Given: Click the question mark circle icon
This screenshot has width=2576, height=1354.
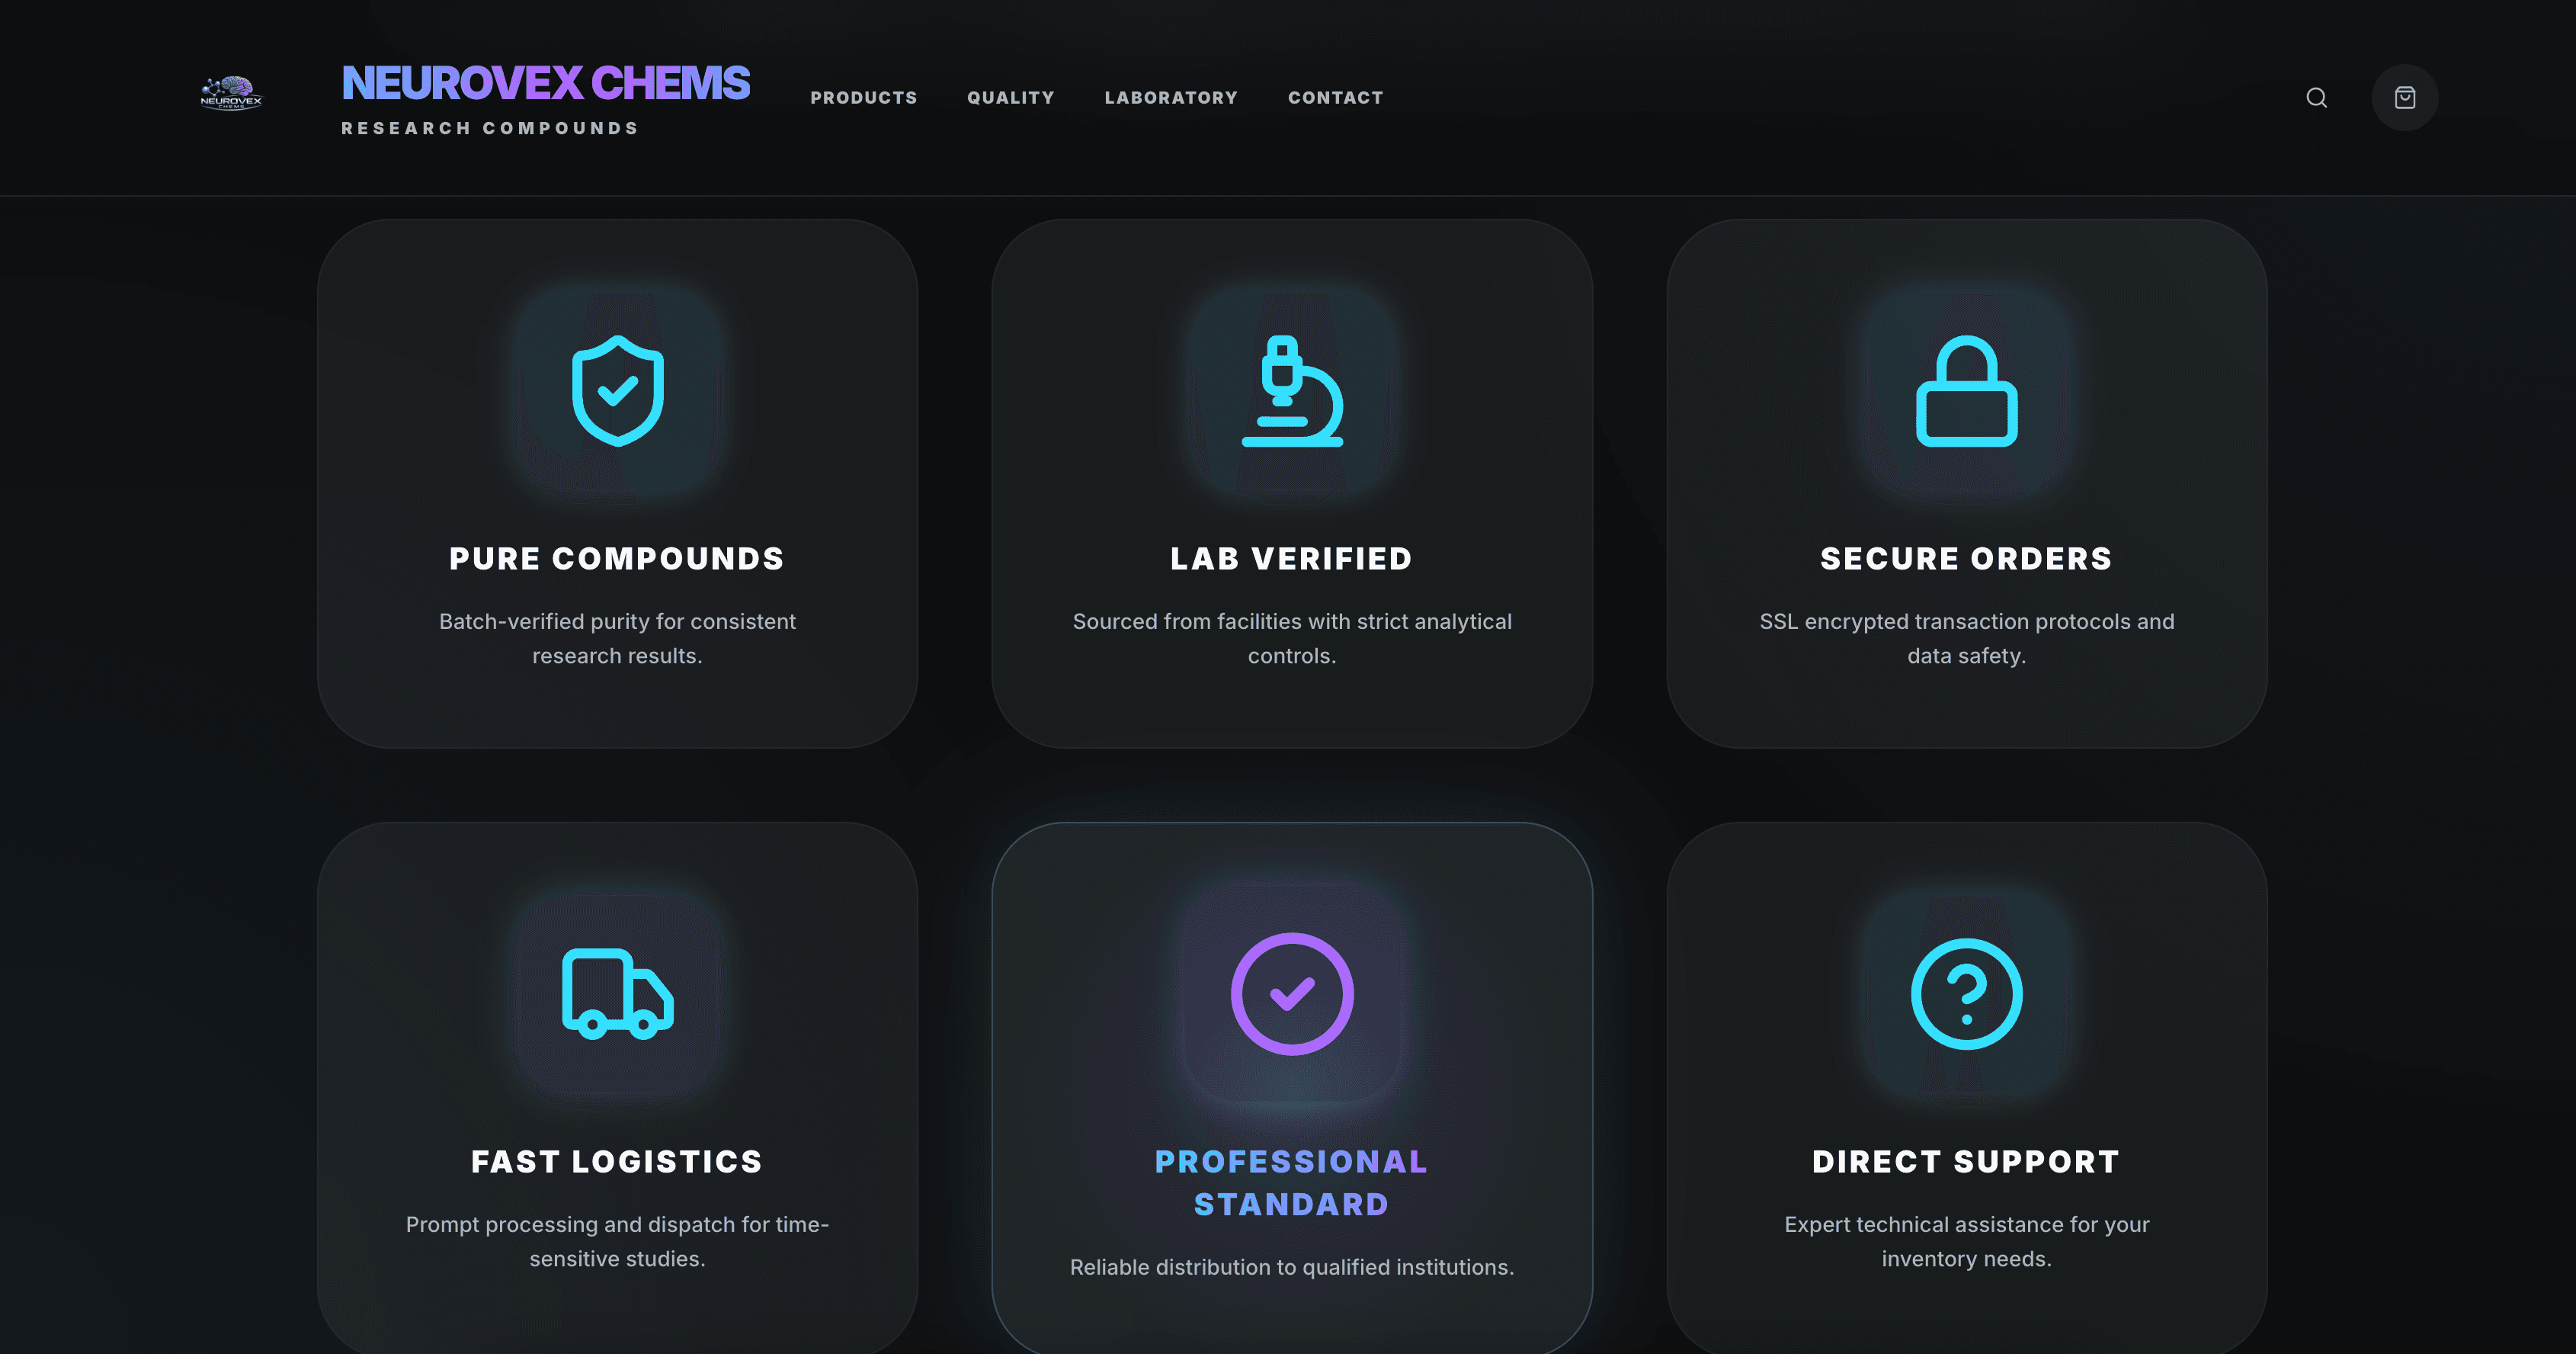Looking at the screenshot, I should coord(1966,993).
